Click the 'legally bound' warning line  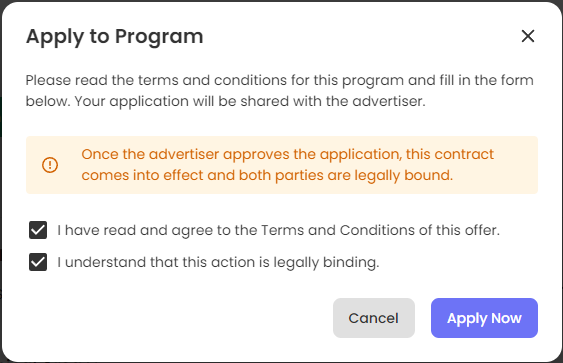(x=267, y=176)
